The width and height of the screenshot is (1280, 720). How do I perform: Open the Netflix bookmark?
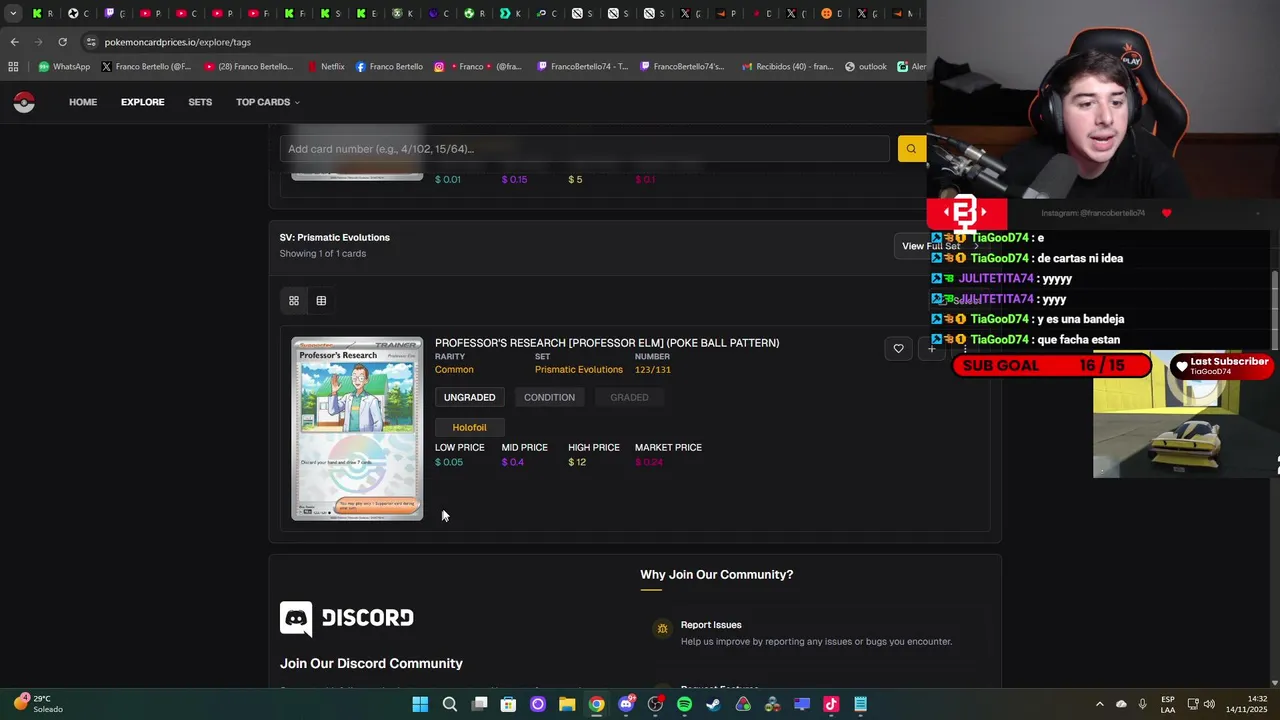coord(325,67)
